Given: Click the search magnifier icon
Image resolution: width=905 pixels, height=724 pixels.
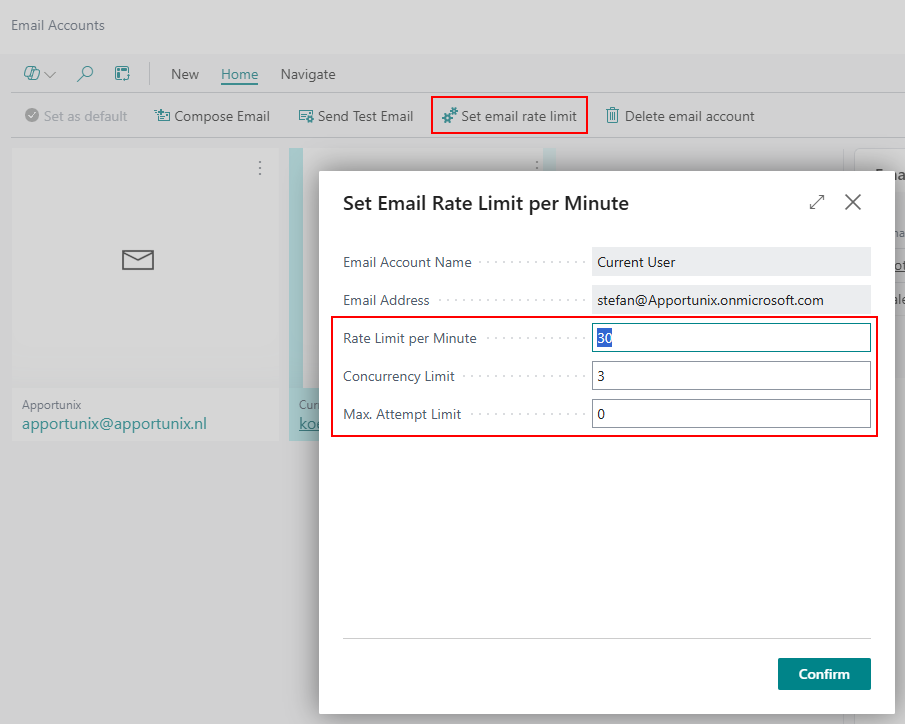Looking at the screenshot, I should (85, 74).
